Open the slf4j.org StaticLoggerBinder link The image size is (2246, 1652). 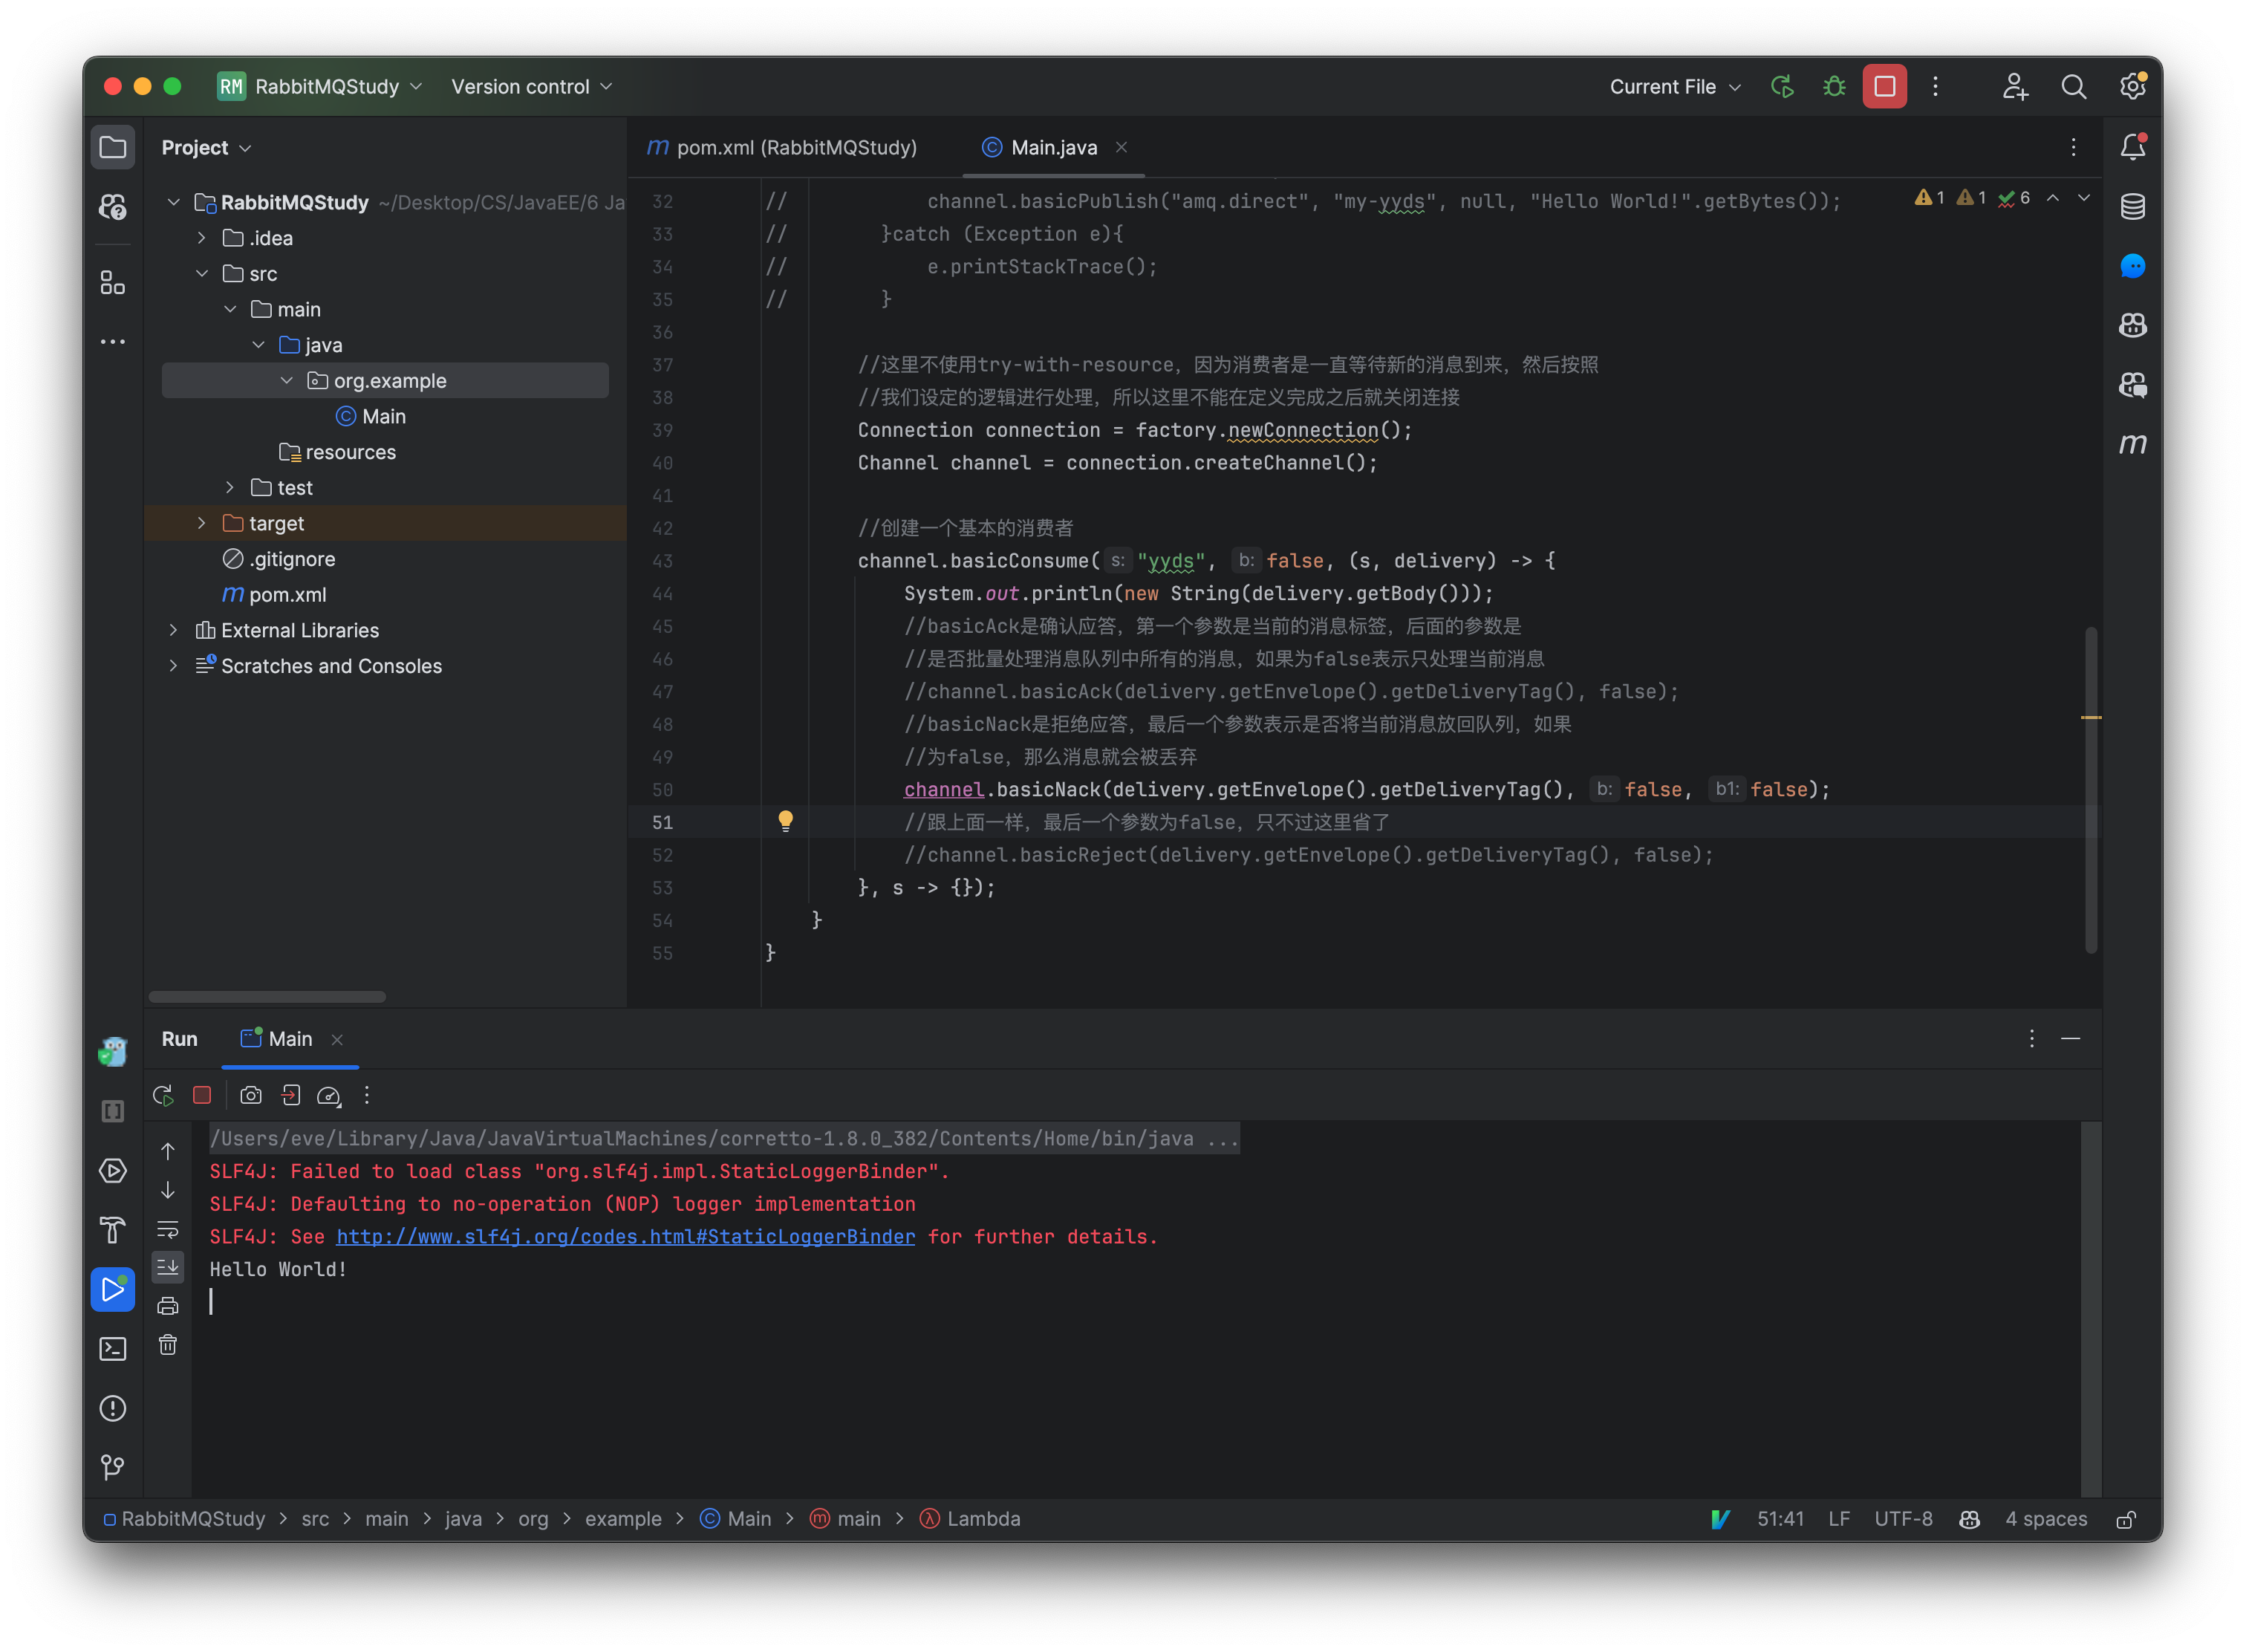625,1237
